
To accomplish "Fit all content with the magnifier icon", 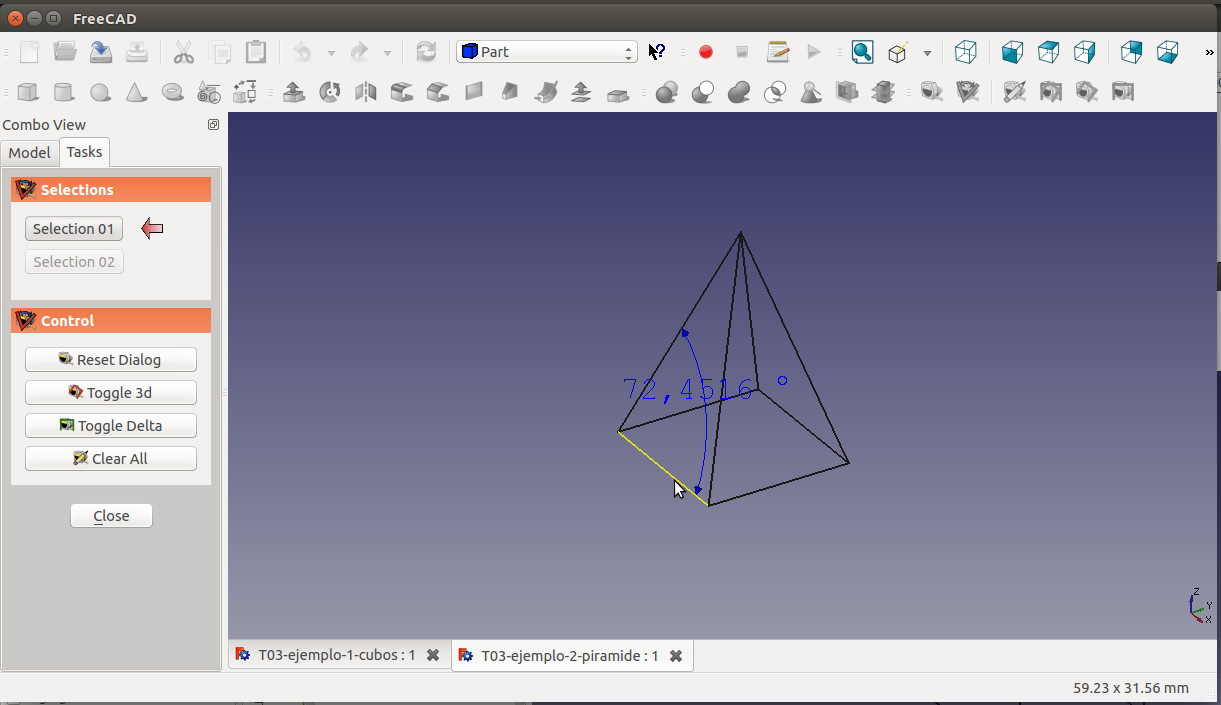I will click(x=862, y=52).
